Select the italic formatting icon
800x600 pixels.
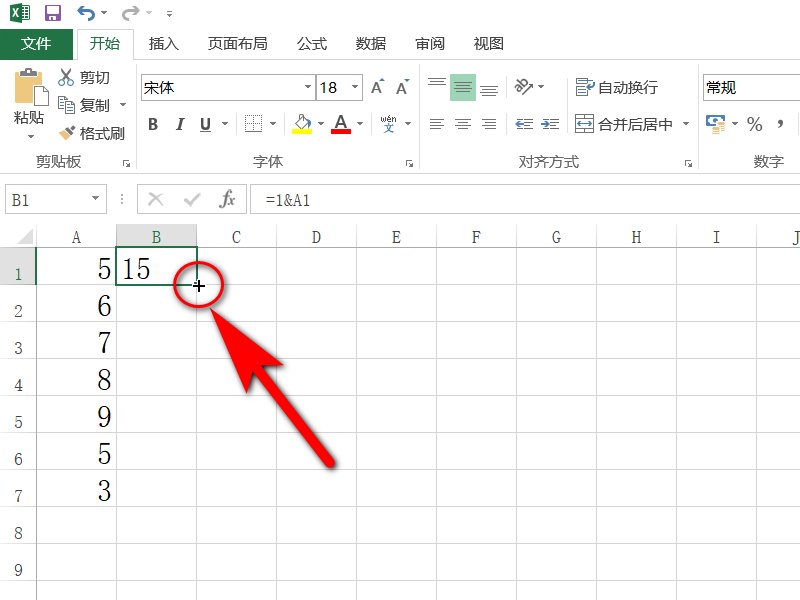pyautogui.click(x=180, y=123)
